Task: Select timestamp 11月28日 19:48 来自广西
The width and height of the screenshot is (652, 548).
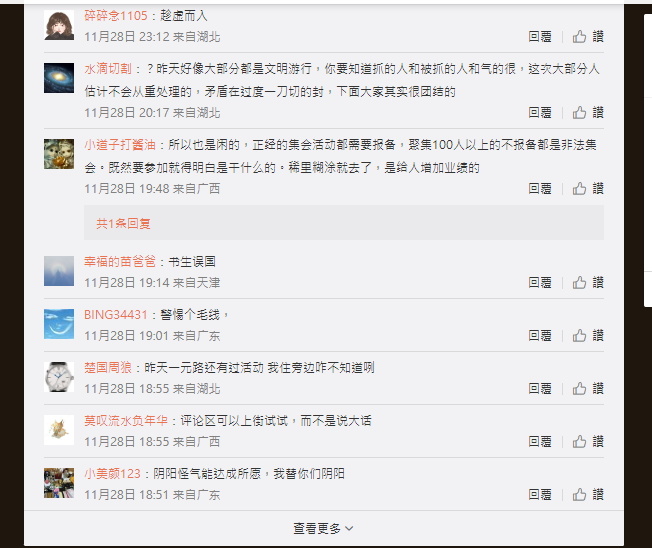Action: 152,189
